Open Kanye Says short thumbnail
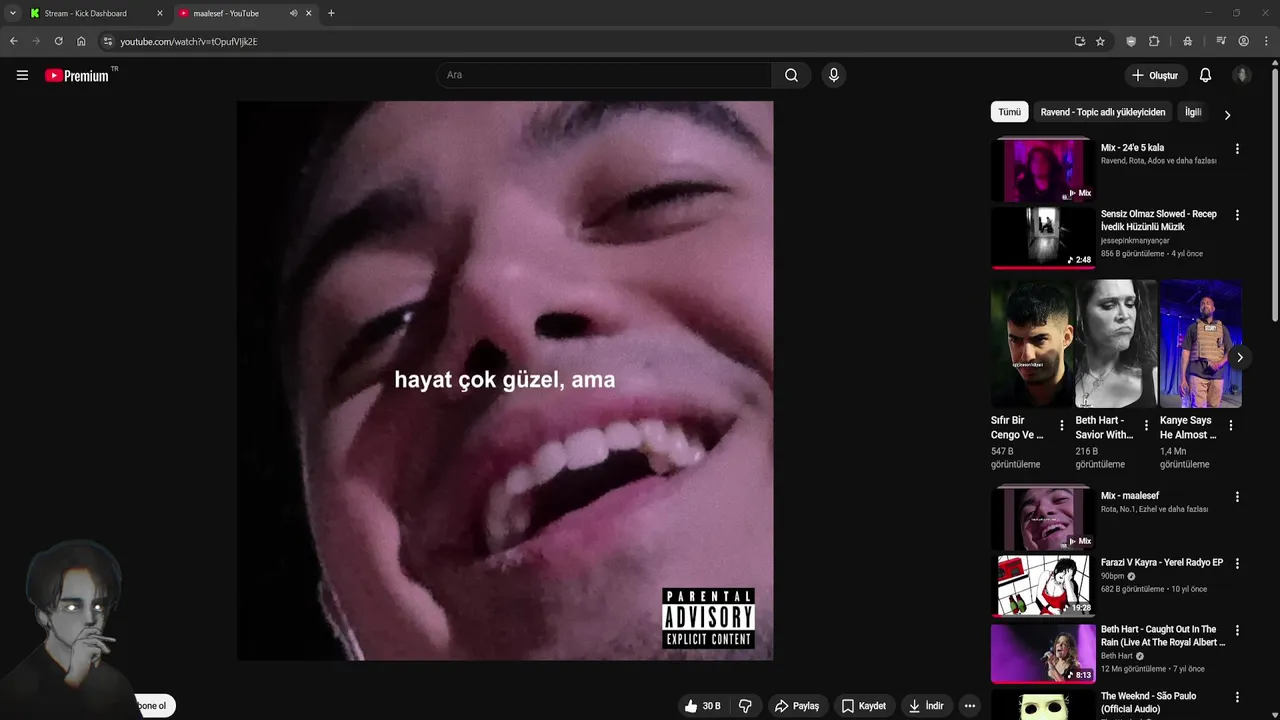Image resolution: width=1280 pixels, height=720 pixels. 1200,344
